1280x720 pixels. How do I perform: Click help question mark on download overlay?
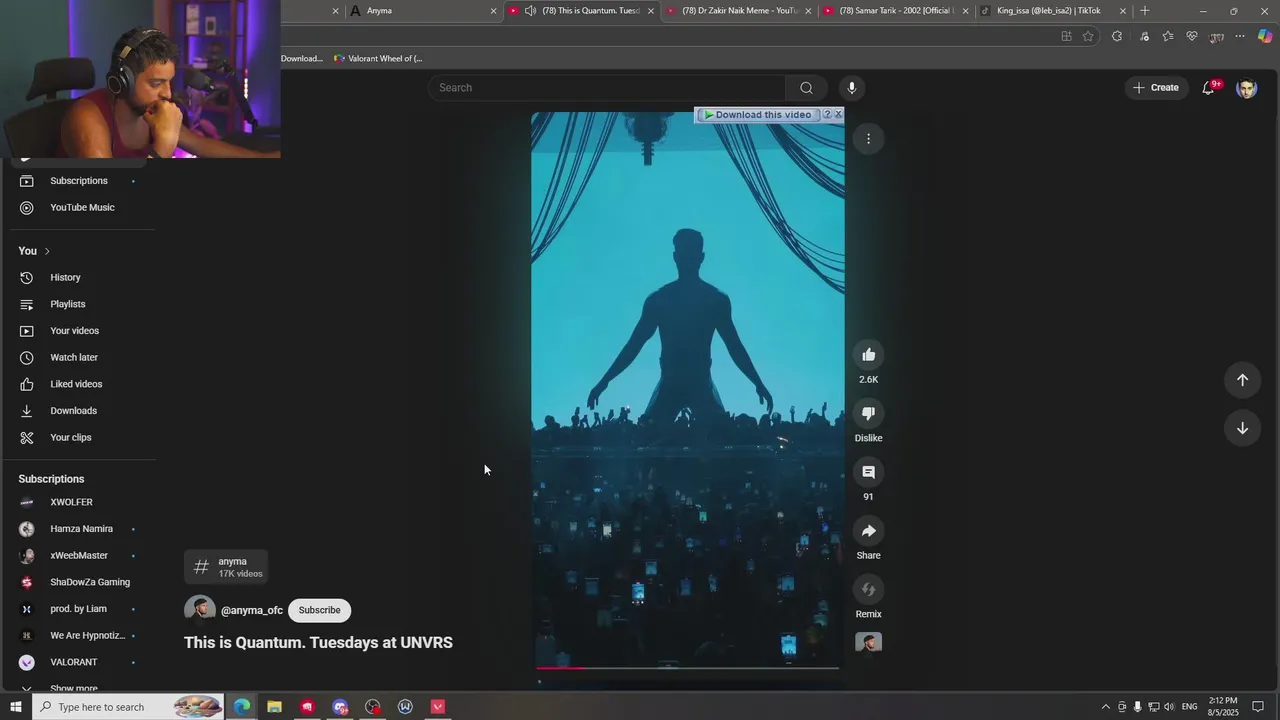(827, 115)
